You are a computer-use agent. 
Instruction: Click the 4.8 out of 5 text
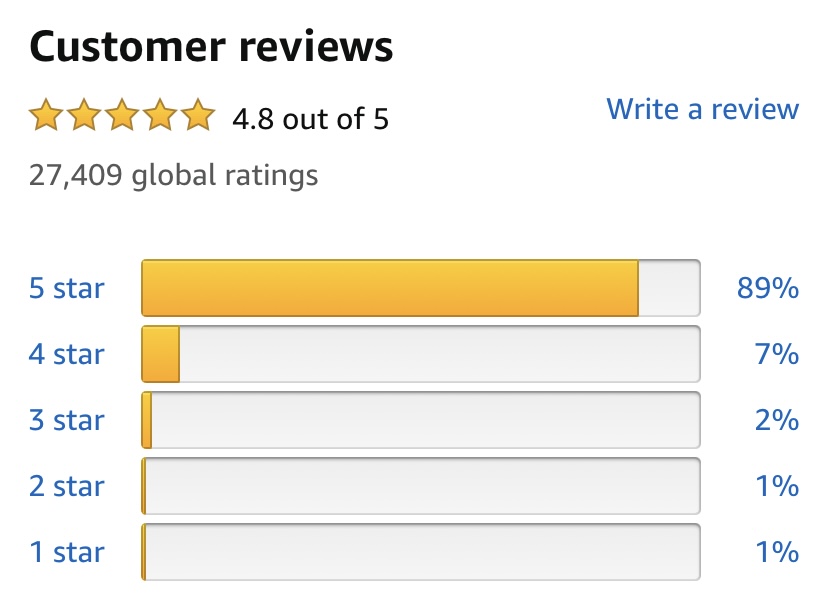pos(310,119)
